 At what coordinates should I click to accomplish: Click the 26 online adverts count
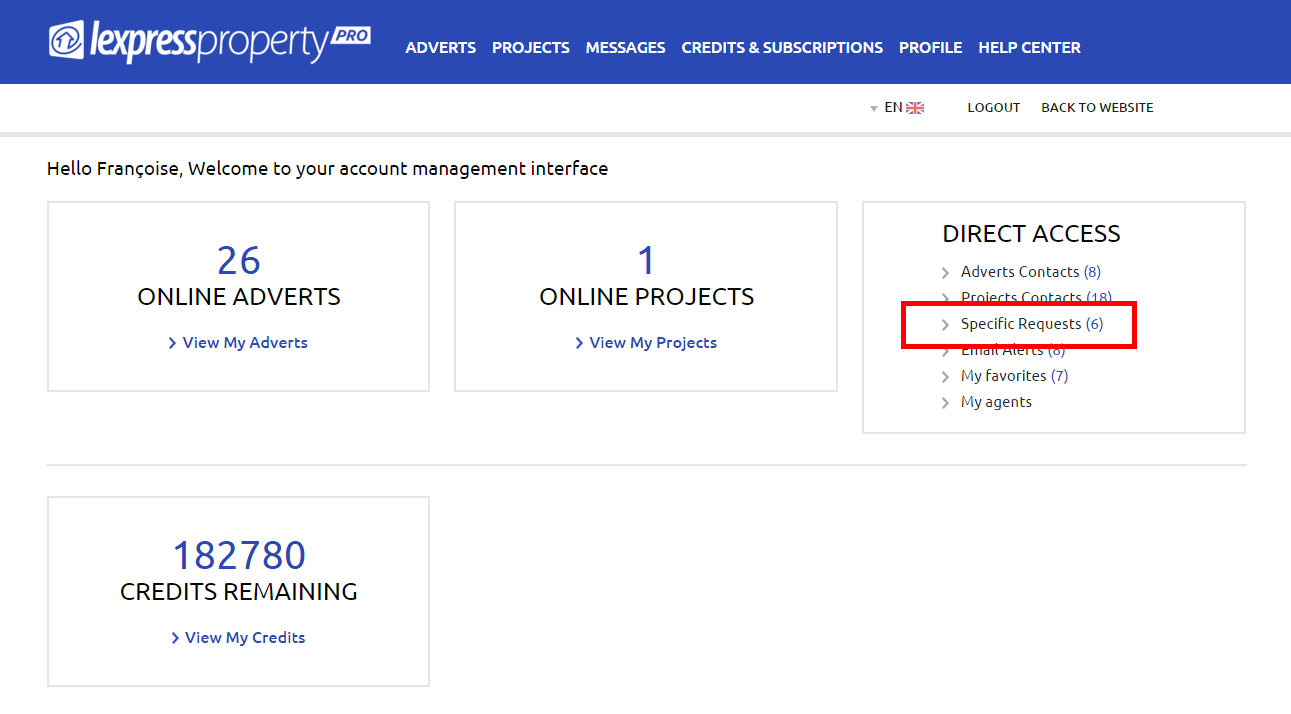pyautogui.click(x=239, y=260)
